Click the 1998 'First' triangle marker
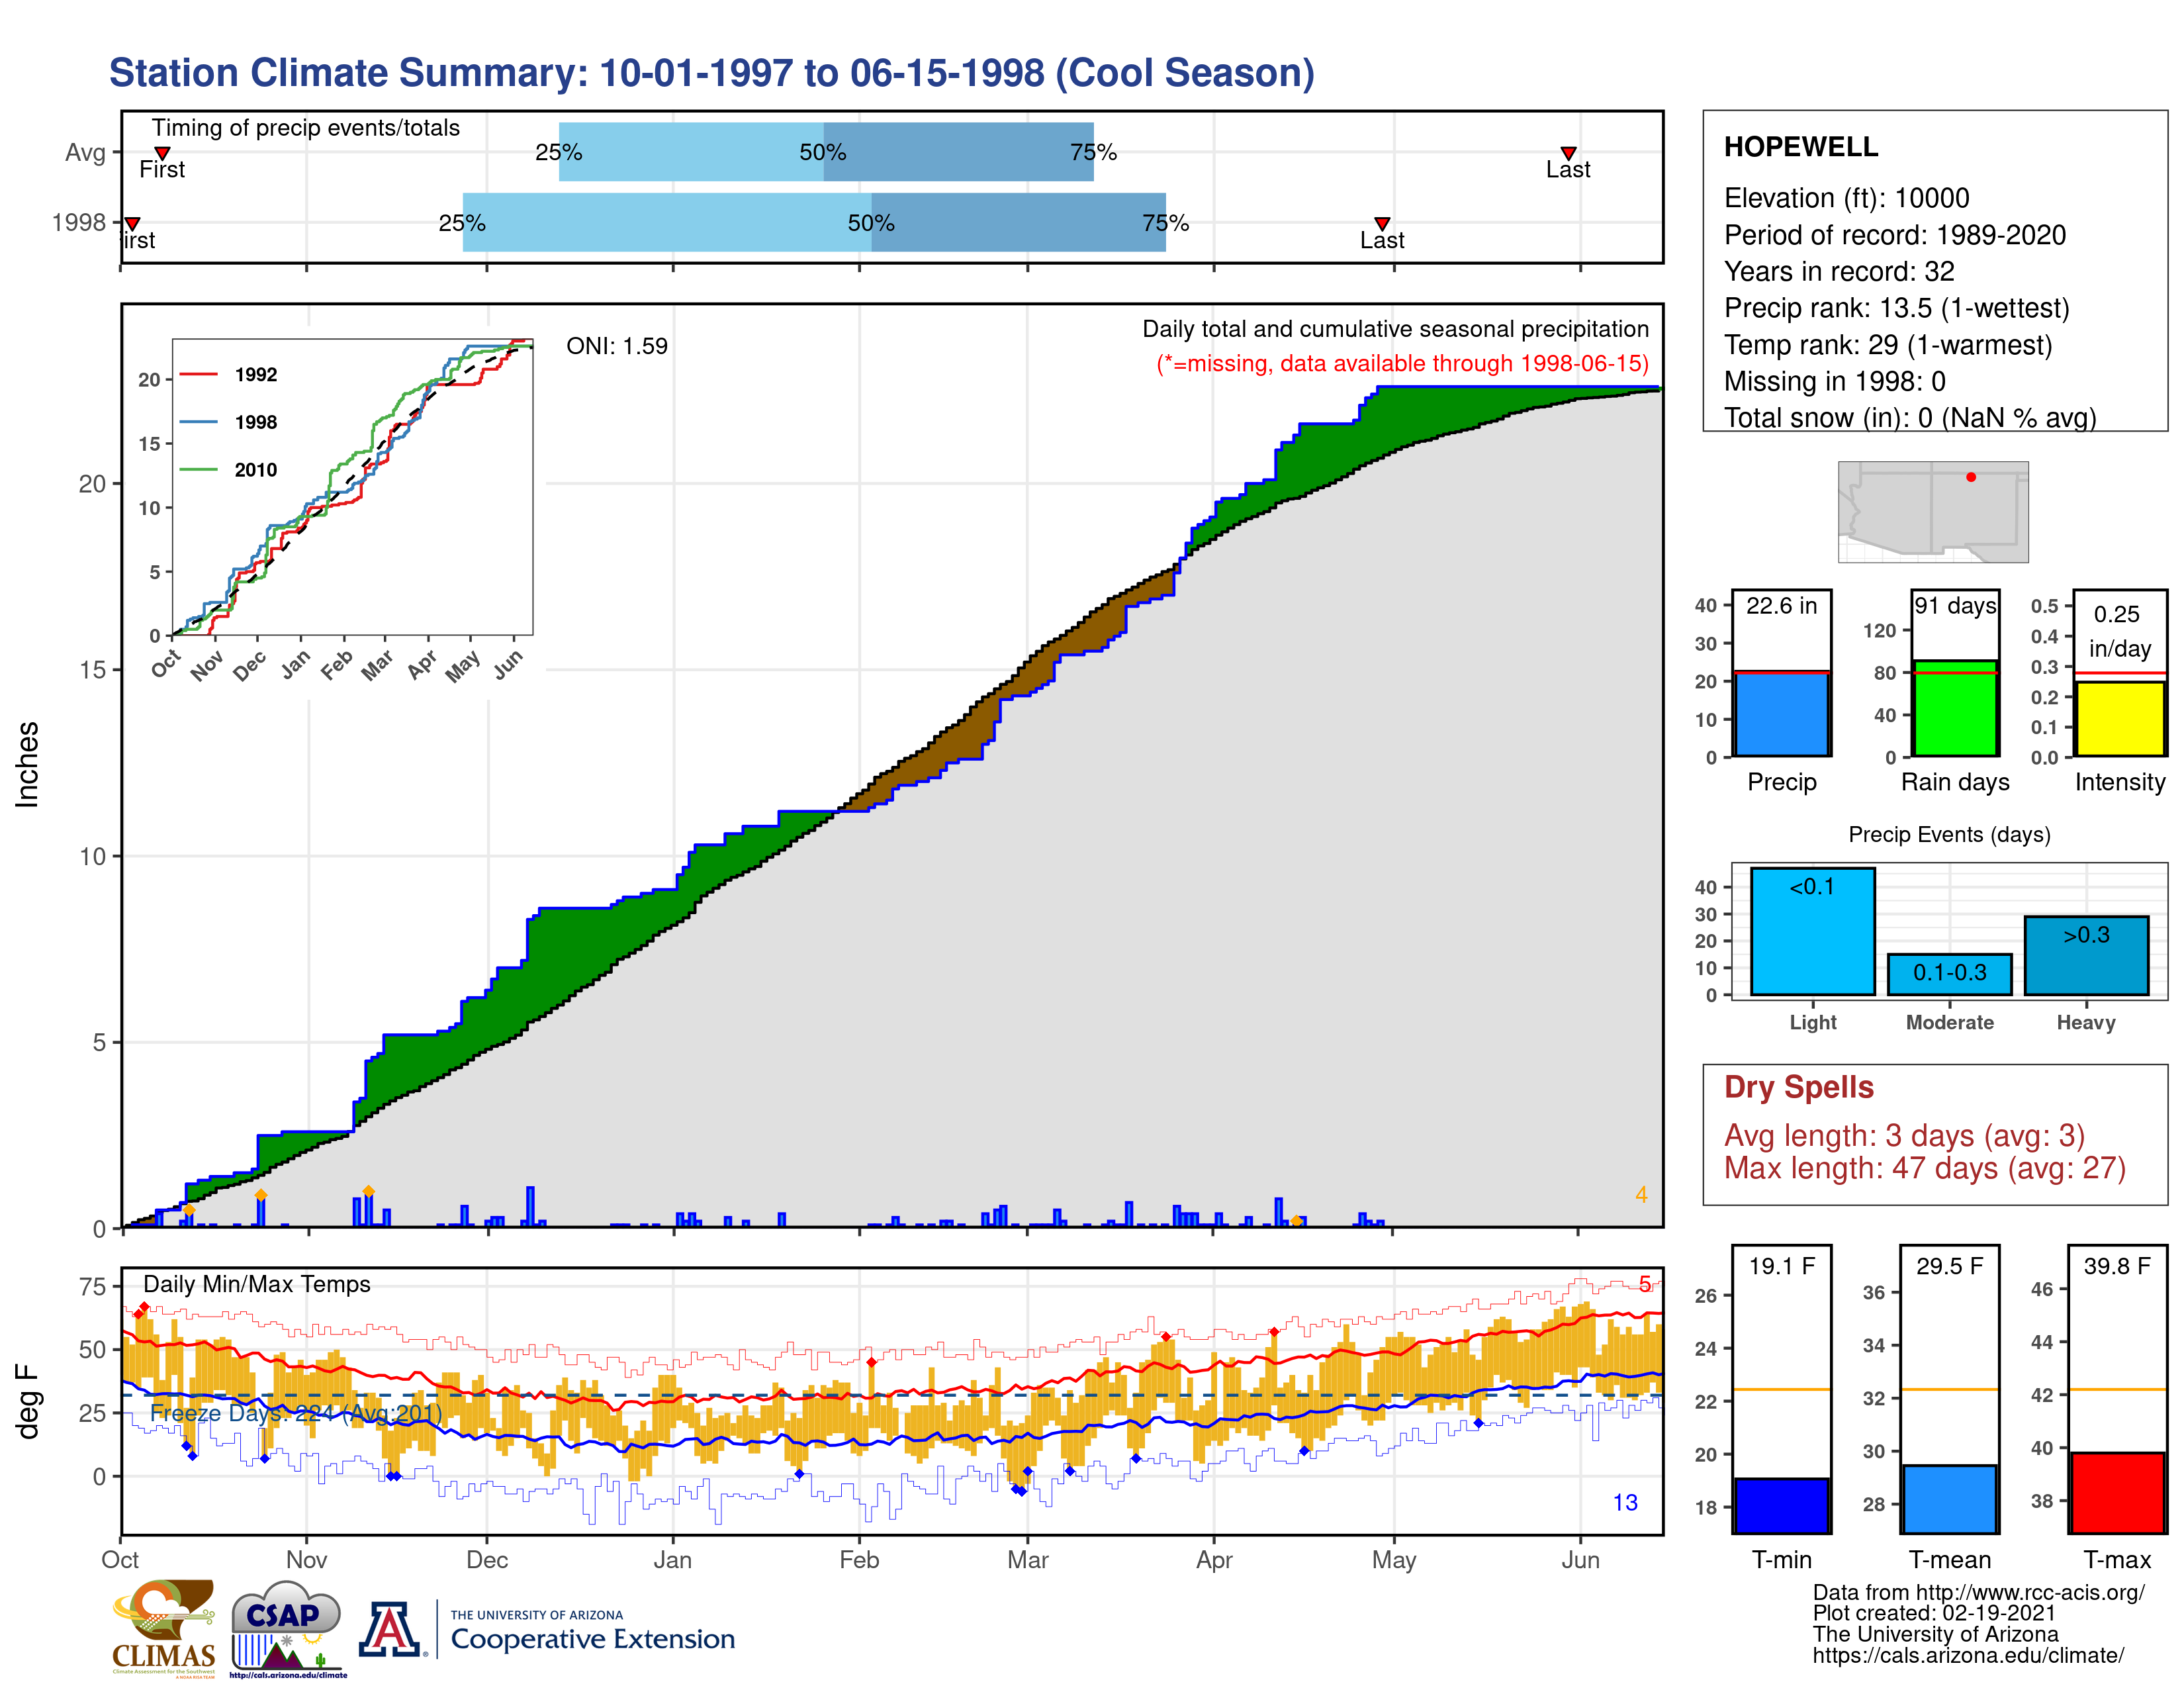The width and height of the screenshot is (2184, 1688). [132, 224]
